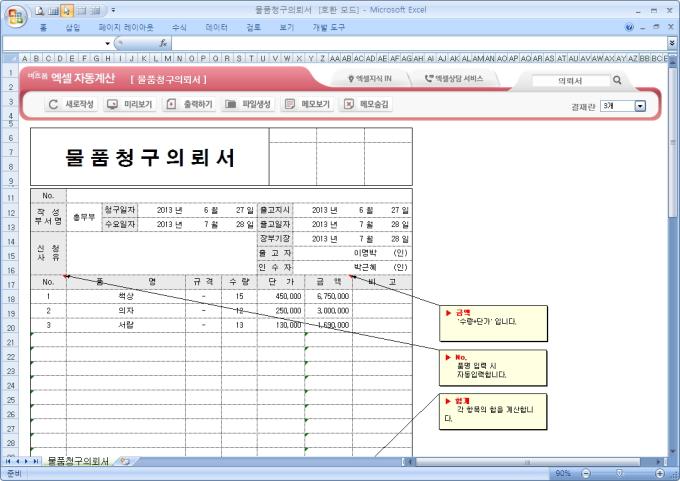Click the magnifier search icon beside 의뢰서
This screenshot has height=481, width=680.
pyautogui.click(x=617, y=80)
